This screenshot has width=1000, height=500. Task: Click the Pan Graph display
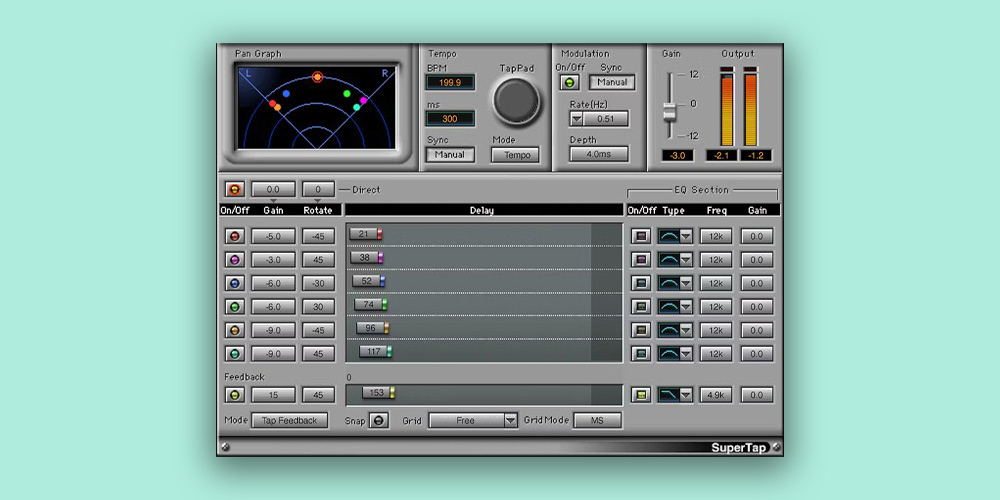coord(317,108)
